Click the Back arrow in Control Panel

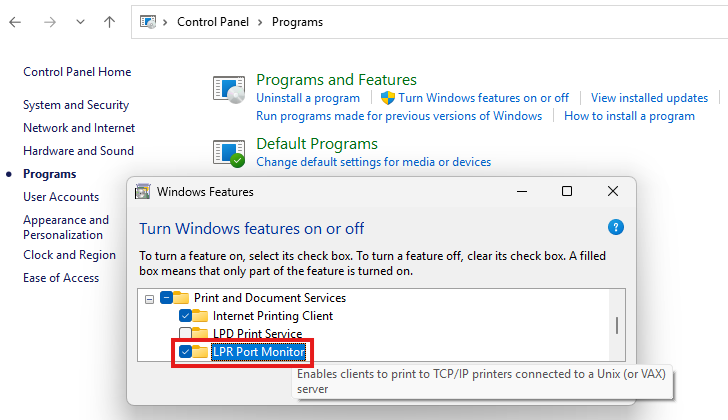[15, 22]
